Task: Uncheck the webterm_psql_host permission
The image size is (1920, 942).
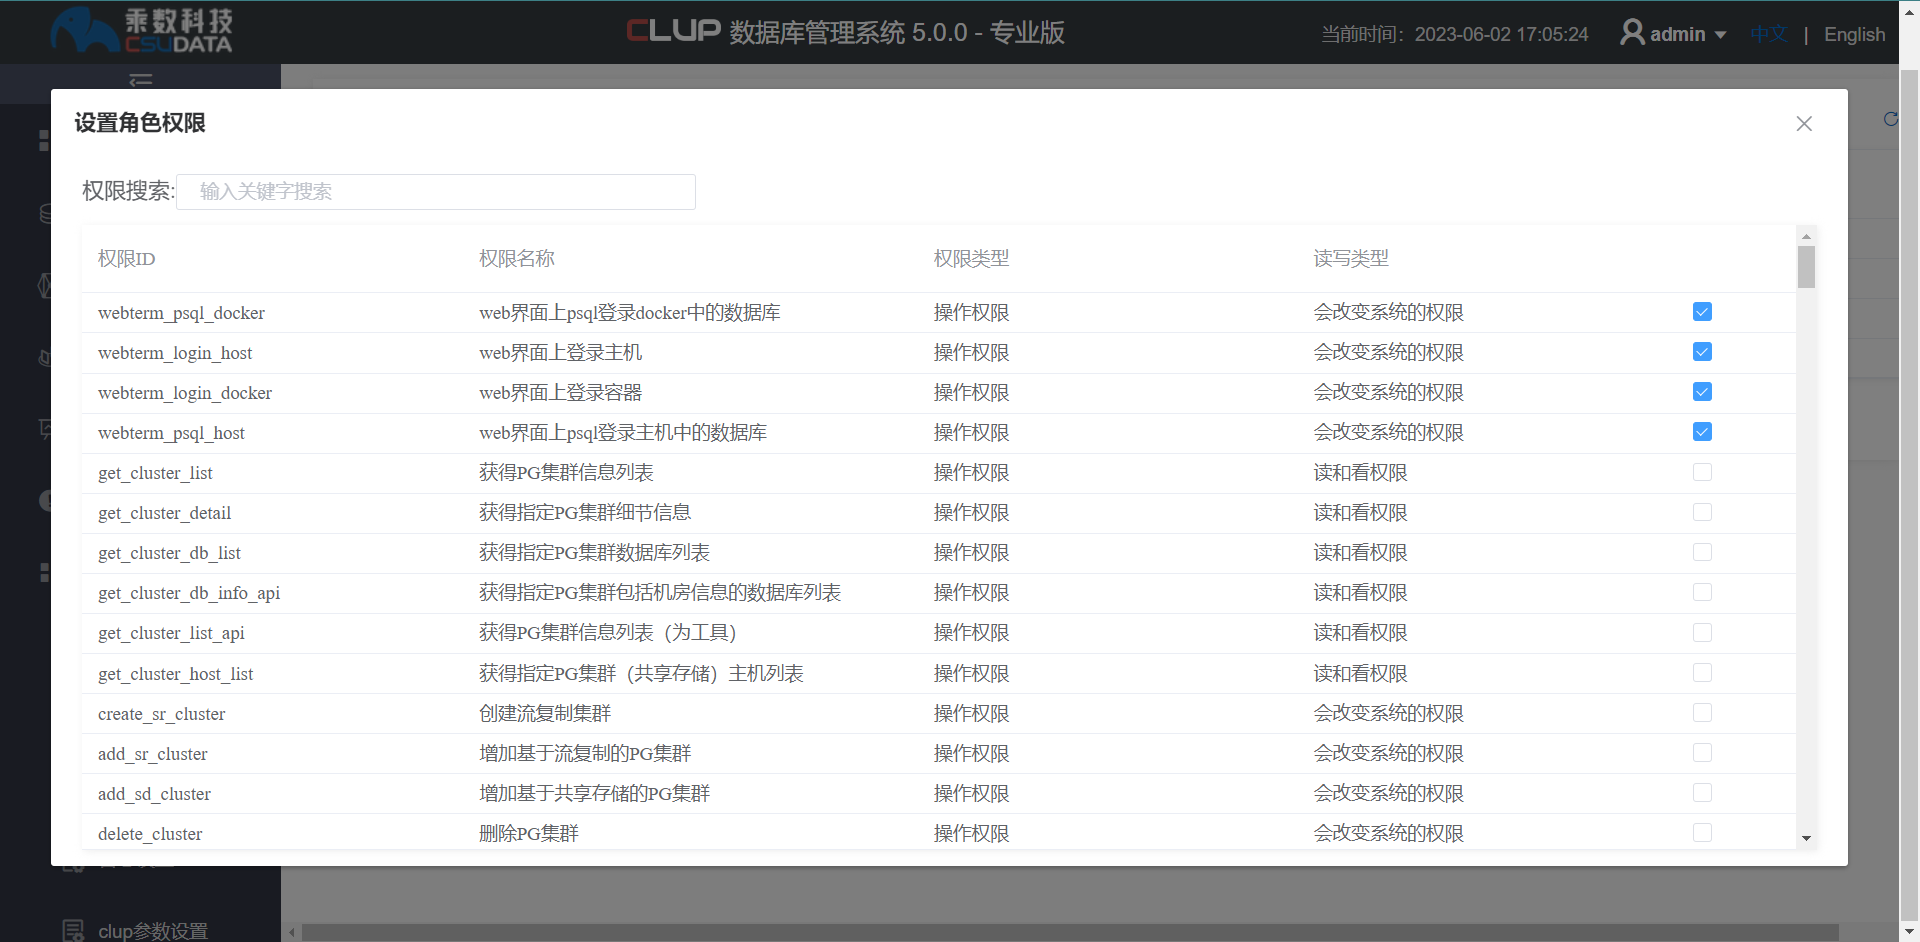Action: (1703, 432)
